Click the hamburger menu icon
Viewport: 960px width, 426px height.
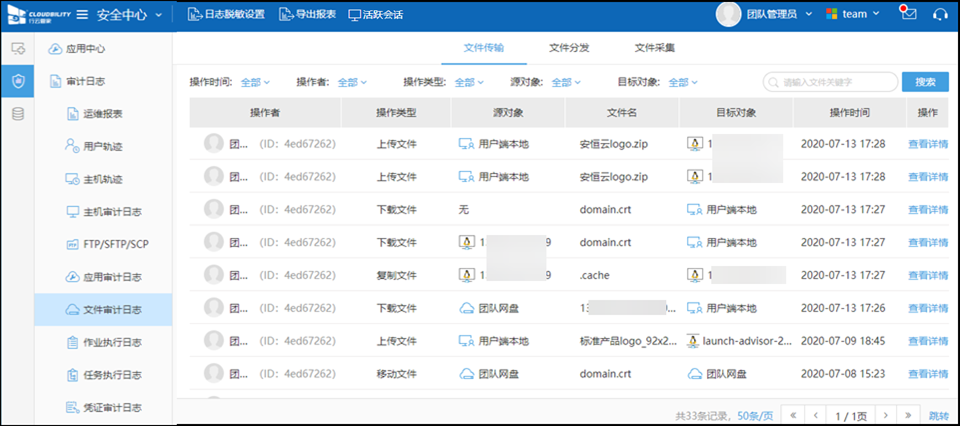pos(82,14)
